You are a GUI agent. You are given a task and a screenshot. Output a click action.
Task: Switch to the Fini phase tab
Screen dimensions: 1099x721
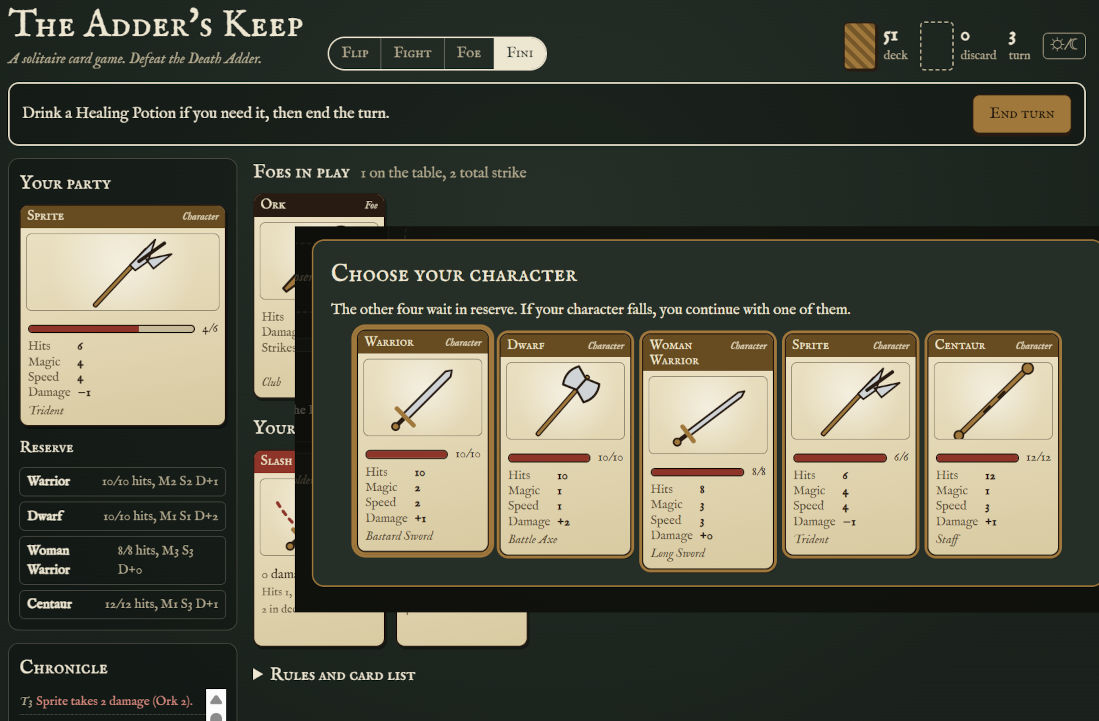[520, 53]
